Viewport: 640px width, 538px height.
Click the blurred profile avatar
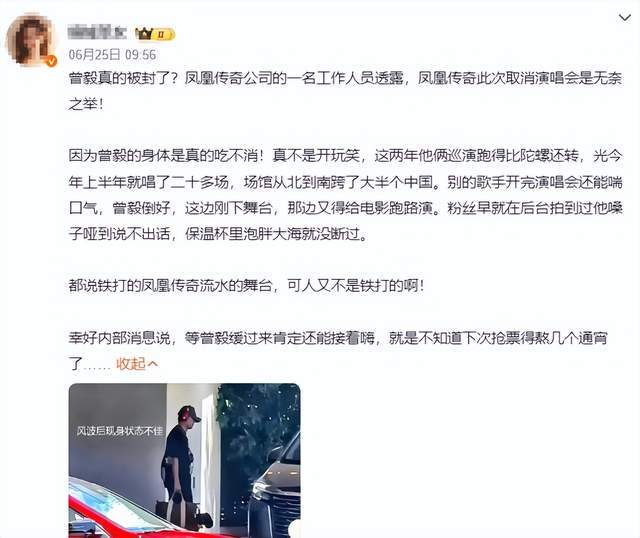[x=31, y=40]
